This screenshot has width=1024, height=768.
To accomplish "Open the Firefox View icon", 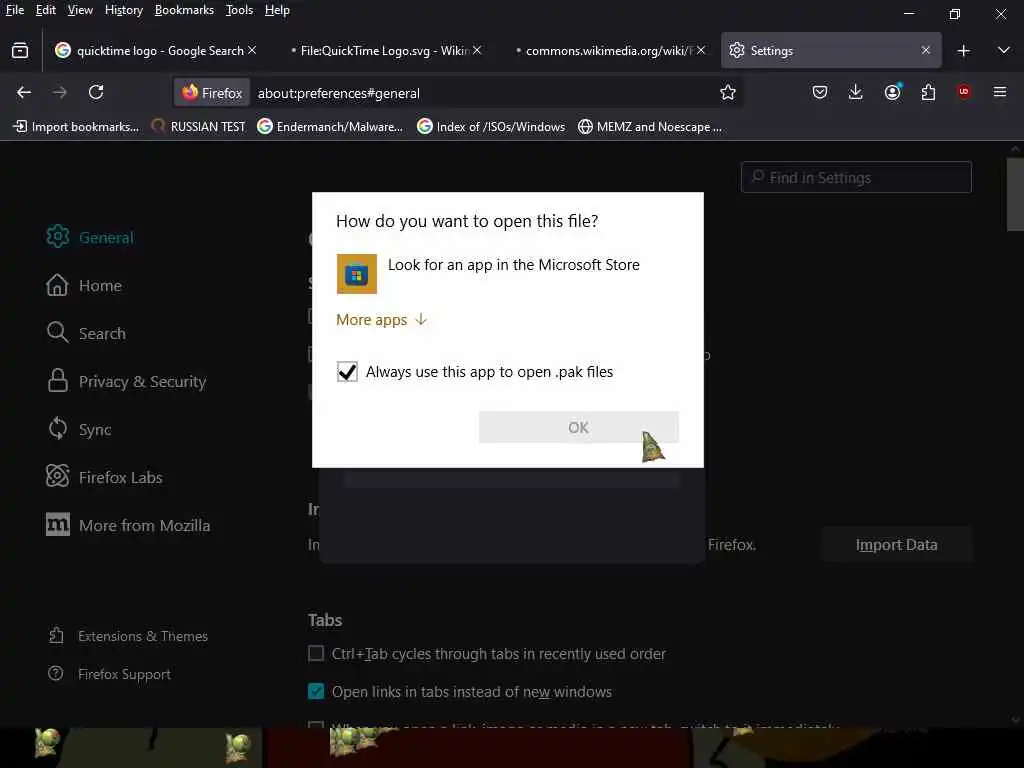I will [20, 50].
